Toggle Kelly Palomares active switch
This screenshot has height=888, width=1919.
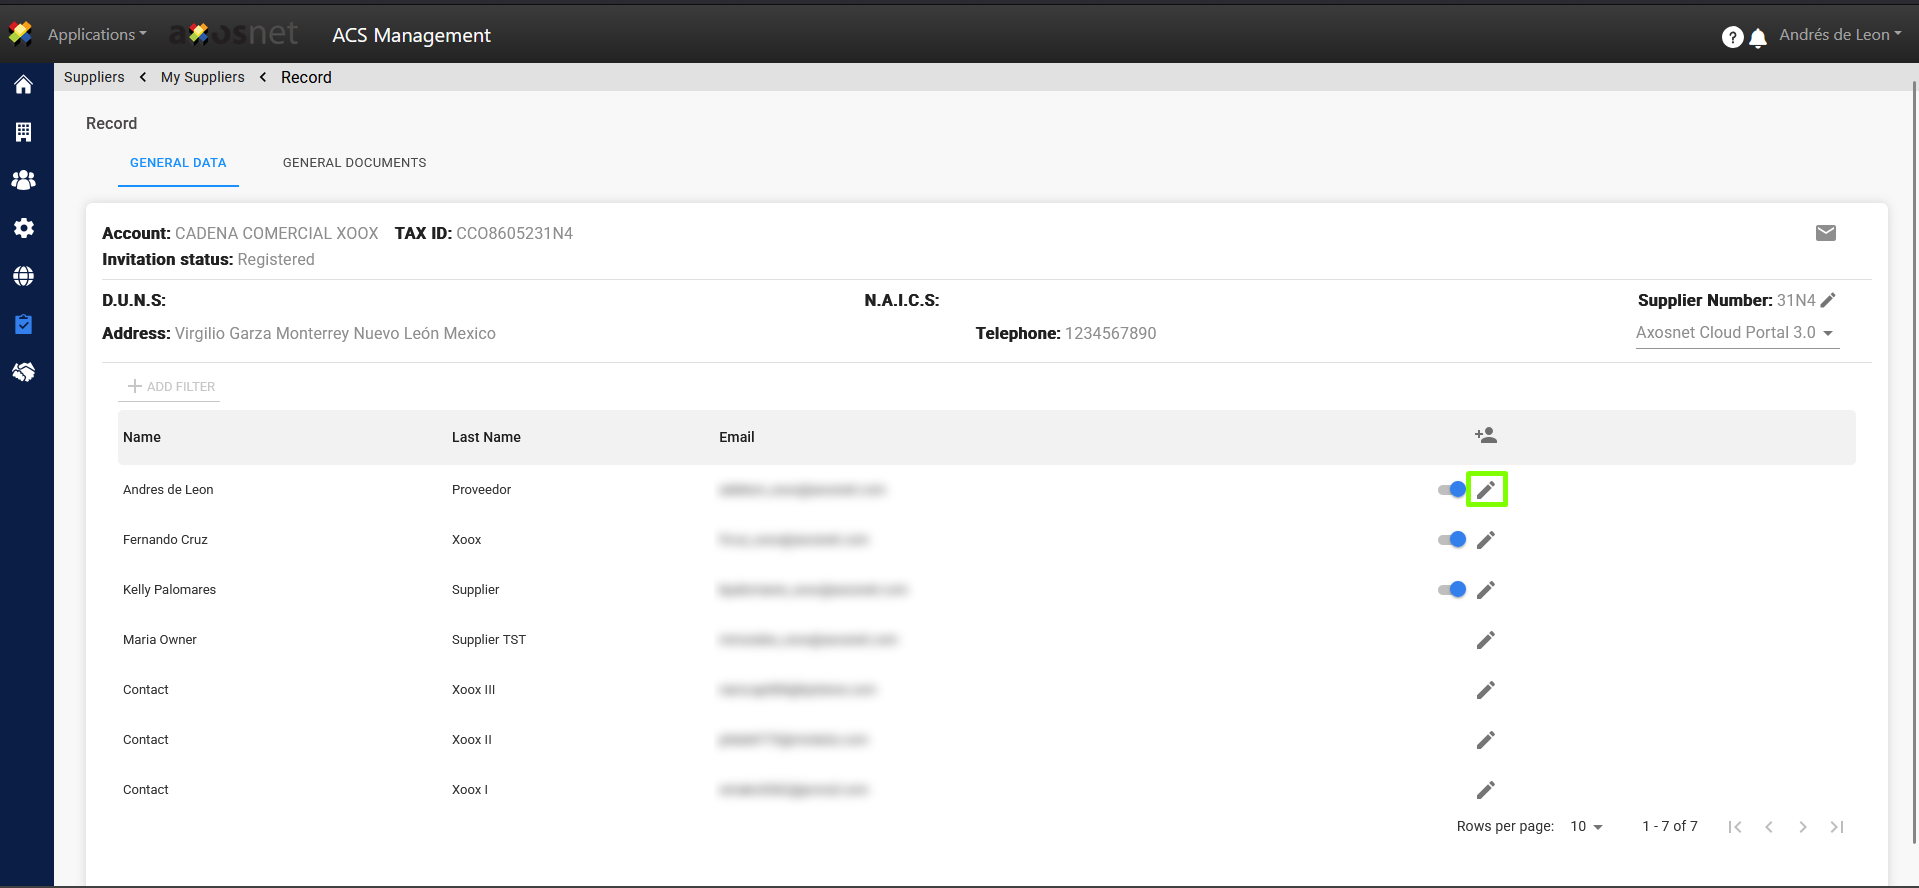click(1451, 590)
